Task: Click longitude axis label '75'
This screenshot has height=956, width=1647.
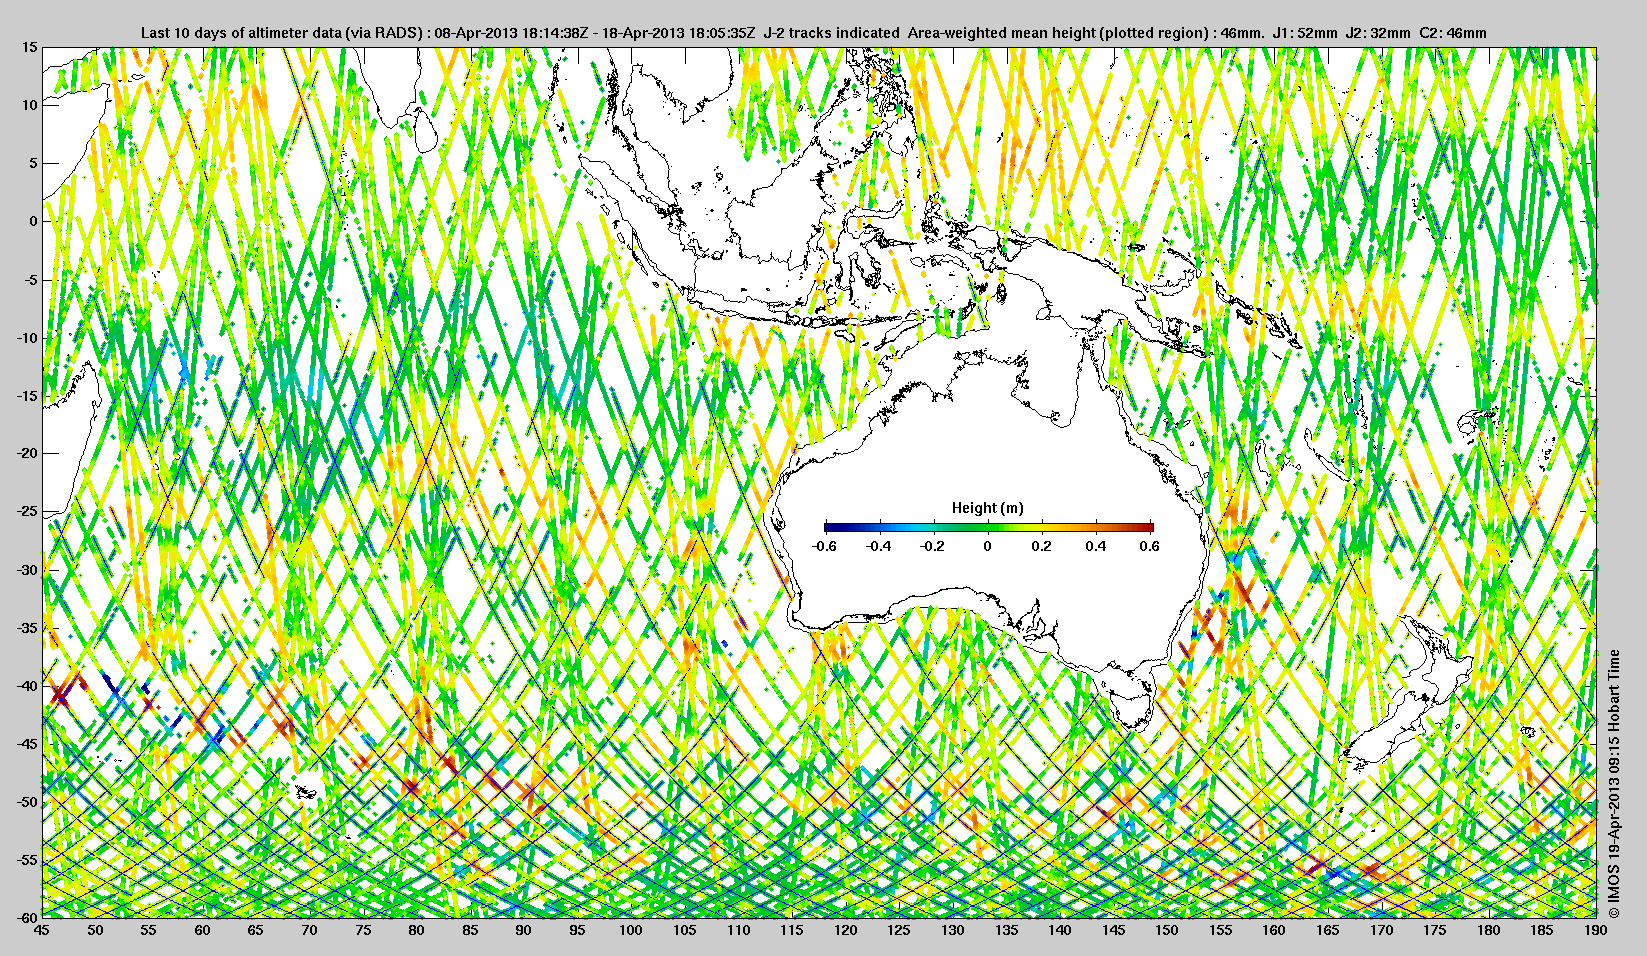Action: pos(363,930)
